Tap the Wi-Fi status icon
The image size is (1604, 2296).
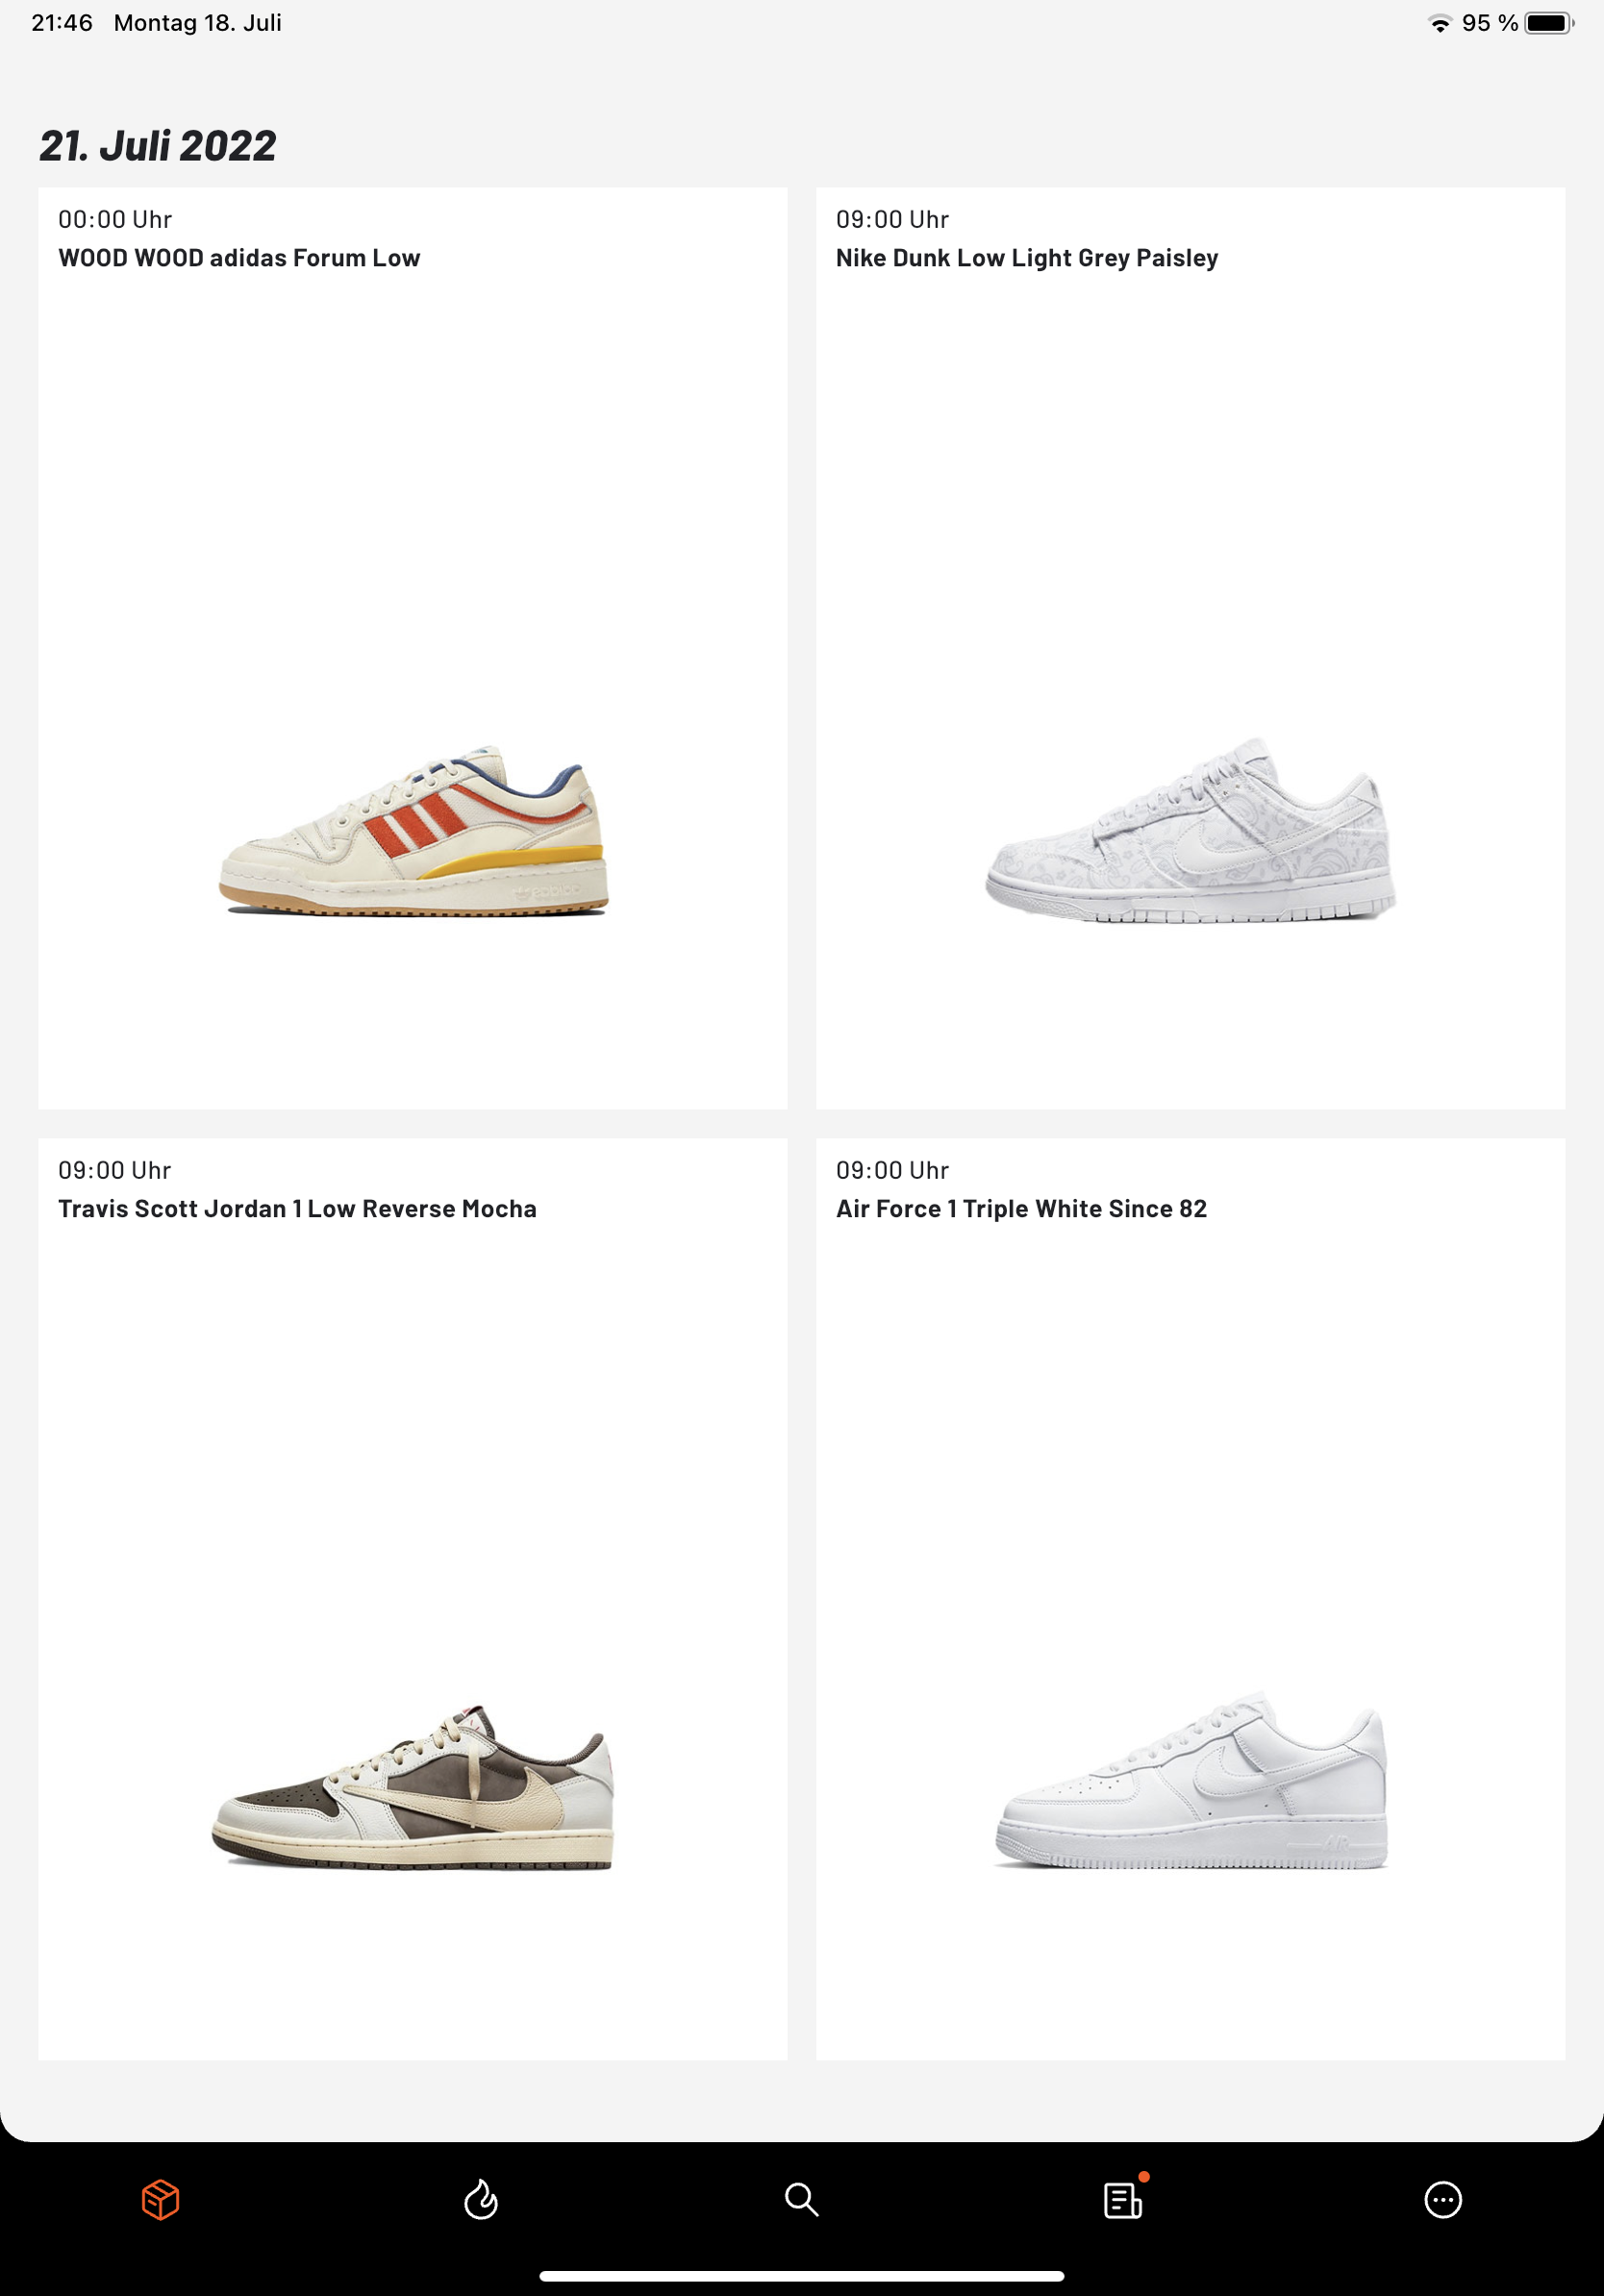coord(1440,23)
